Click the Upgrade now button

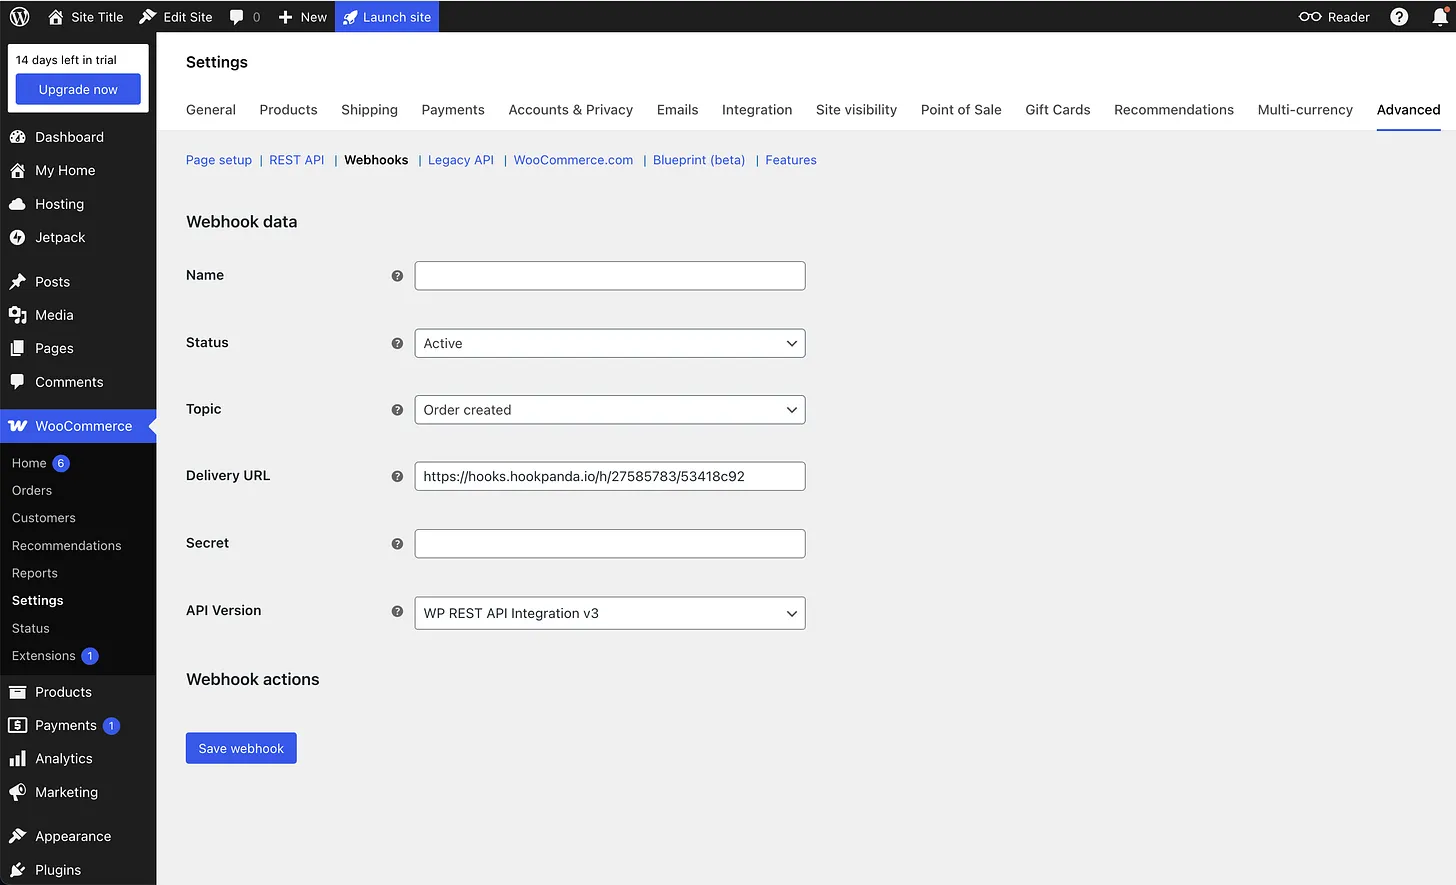pyautogui.click(x=78, y=90)
